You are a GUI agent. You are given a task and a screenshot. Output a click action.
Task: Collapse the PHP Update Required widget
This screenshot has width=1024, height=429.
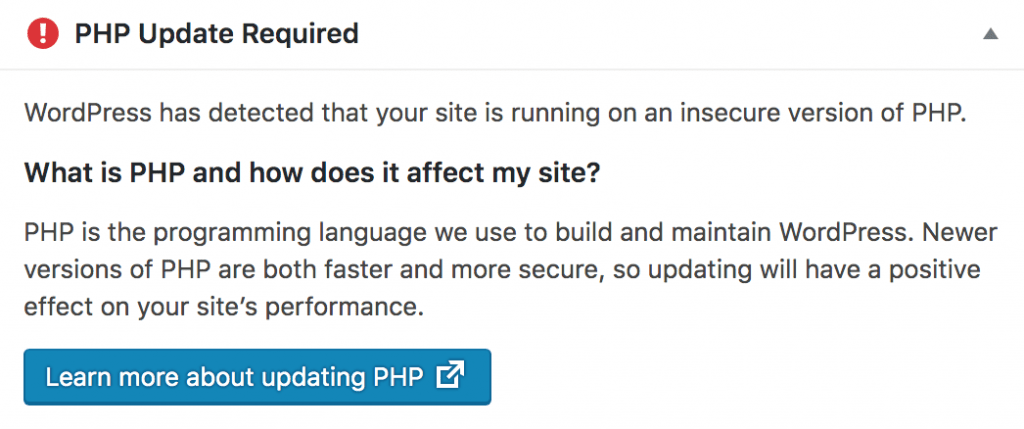990,34
